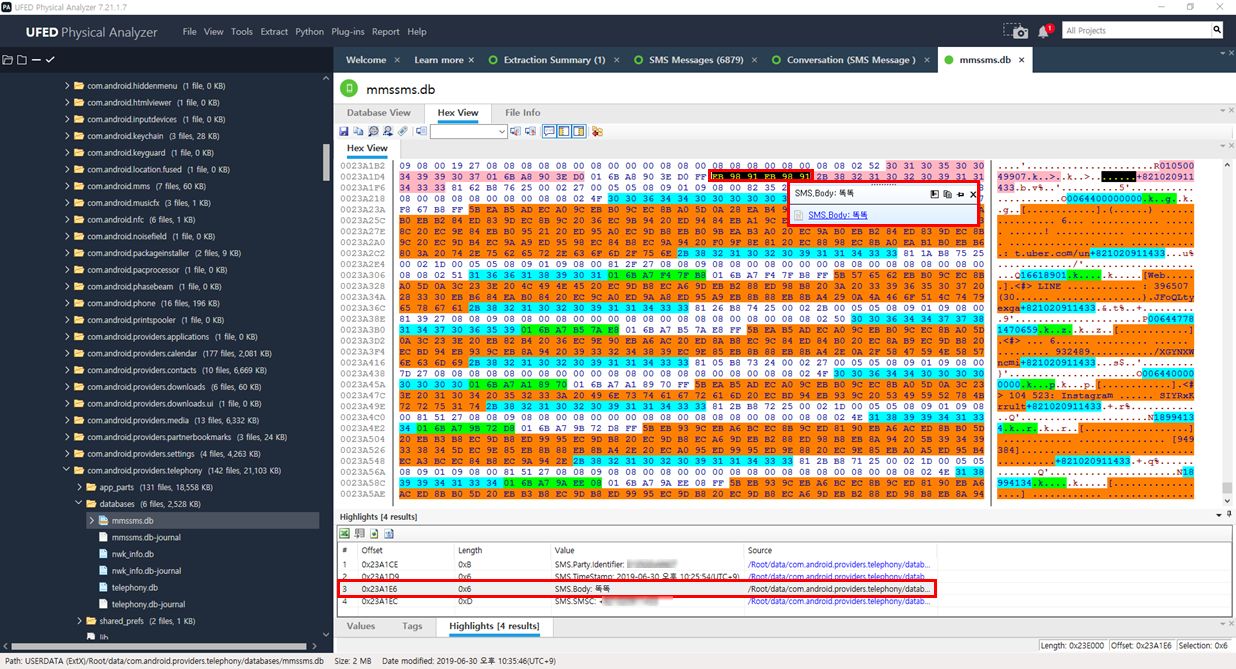Click the camera screenshot icon in header
The width and height of the screenshot is (1236, 669).
click(x=1014, y=32)
